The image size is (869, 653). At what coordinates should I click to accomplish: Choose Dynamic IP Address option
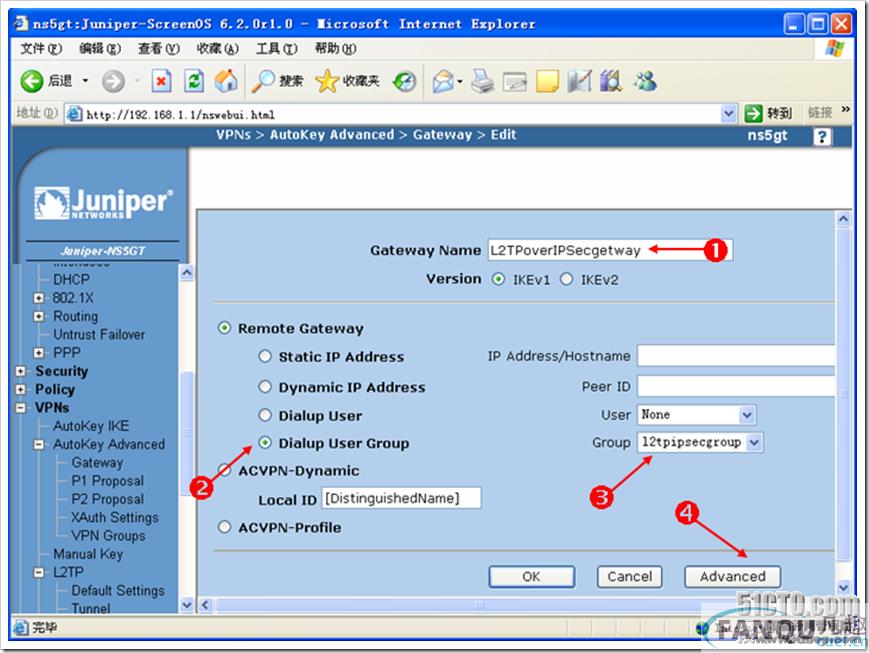point(265,386)
